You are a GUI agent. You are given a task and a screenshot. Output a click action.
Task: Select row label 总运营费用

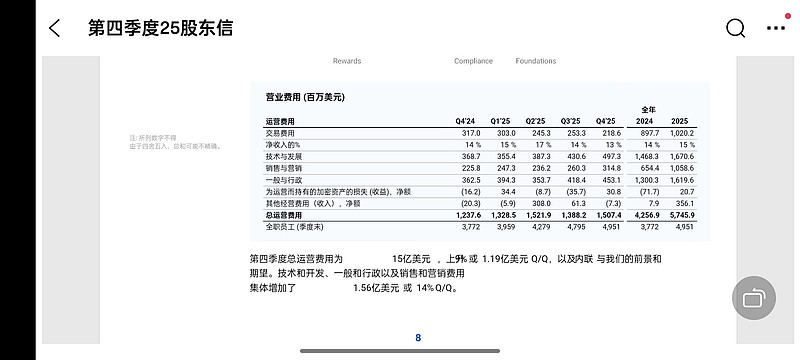coord(284,215)
